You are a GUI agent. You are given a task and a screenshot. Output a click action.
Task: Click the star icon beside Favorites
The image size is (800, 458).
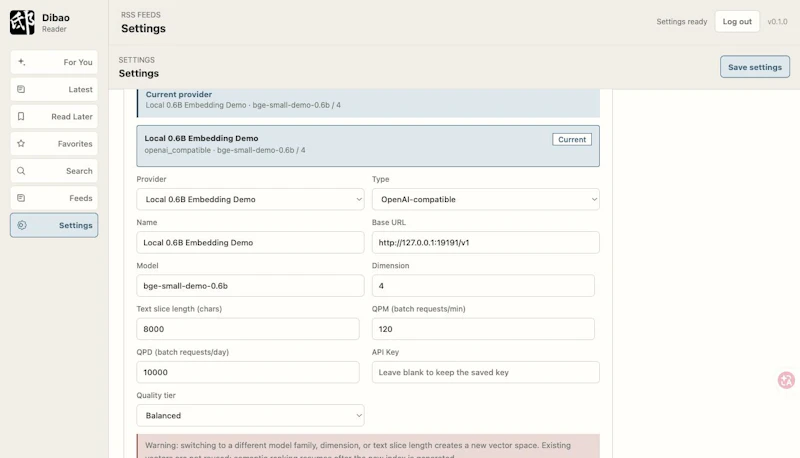(x=21, y=143)
